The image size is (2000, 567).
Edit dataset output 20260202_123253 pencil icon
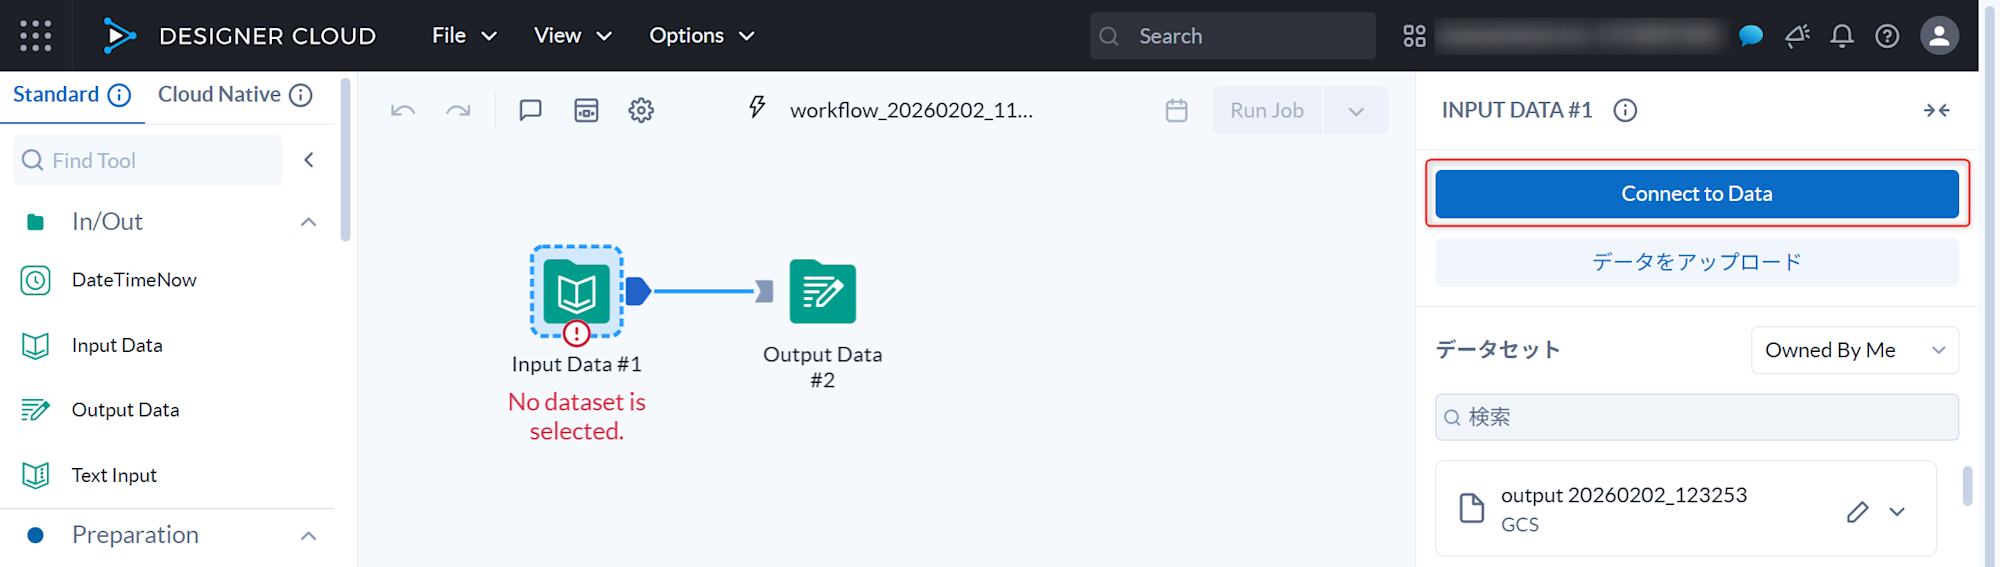click(1857, 512)
